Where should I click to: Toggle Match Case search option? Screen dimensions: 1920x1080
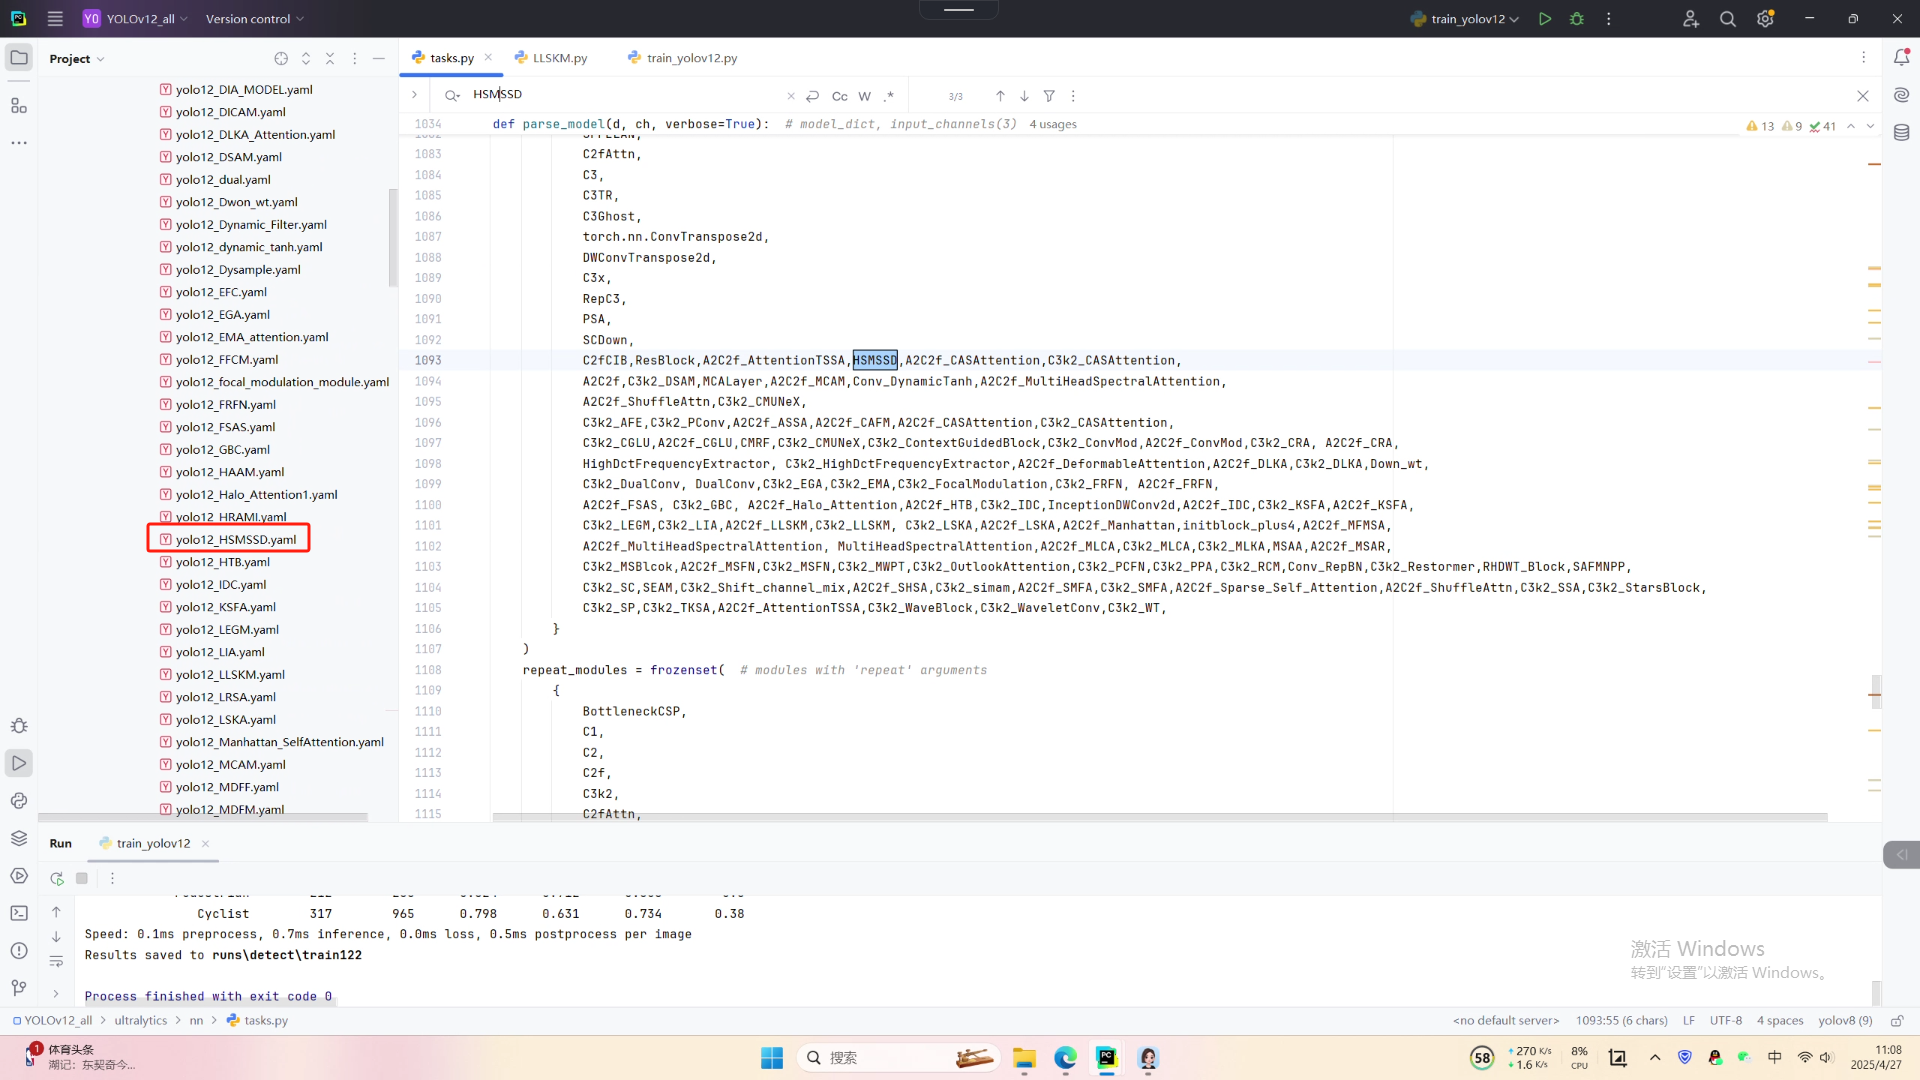[839, 96]
